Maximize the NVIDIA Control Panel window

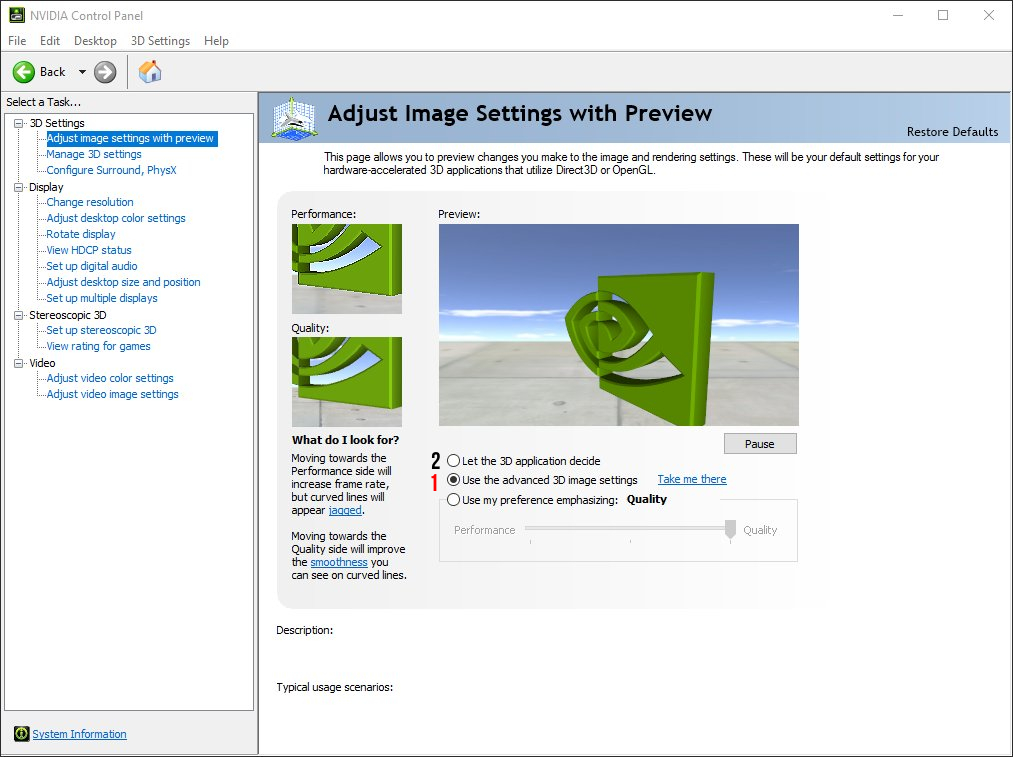point(943,16)
